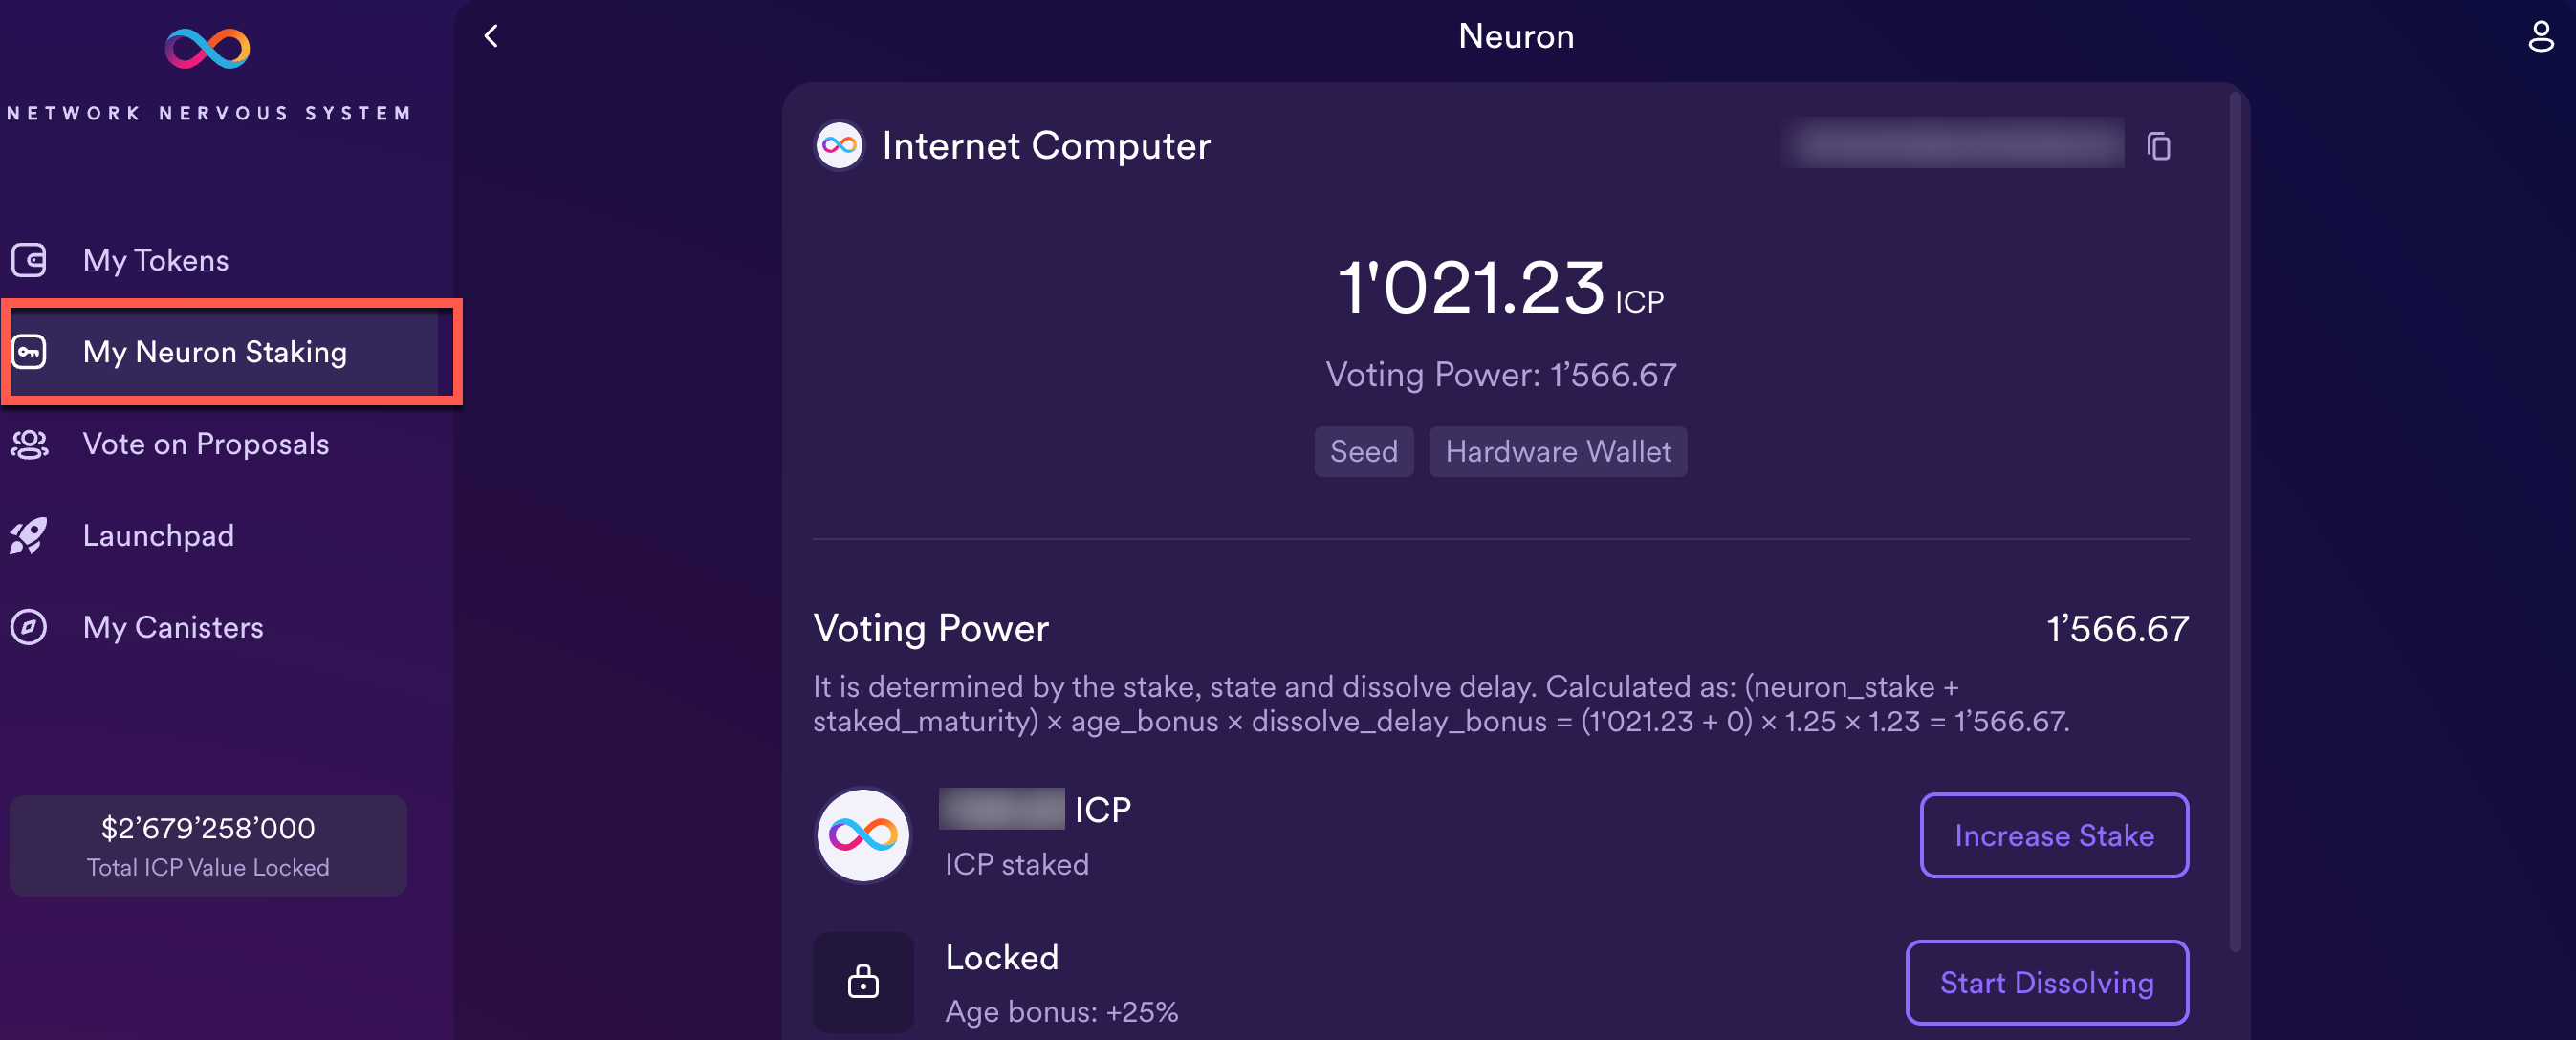
Task: Select the Launchpad rocket icon
Action: 29,536
